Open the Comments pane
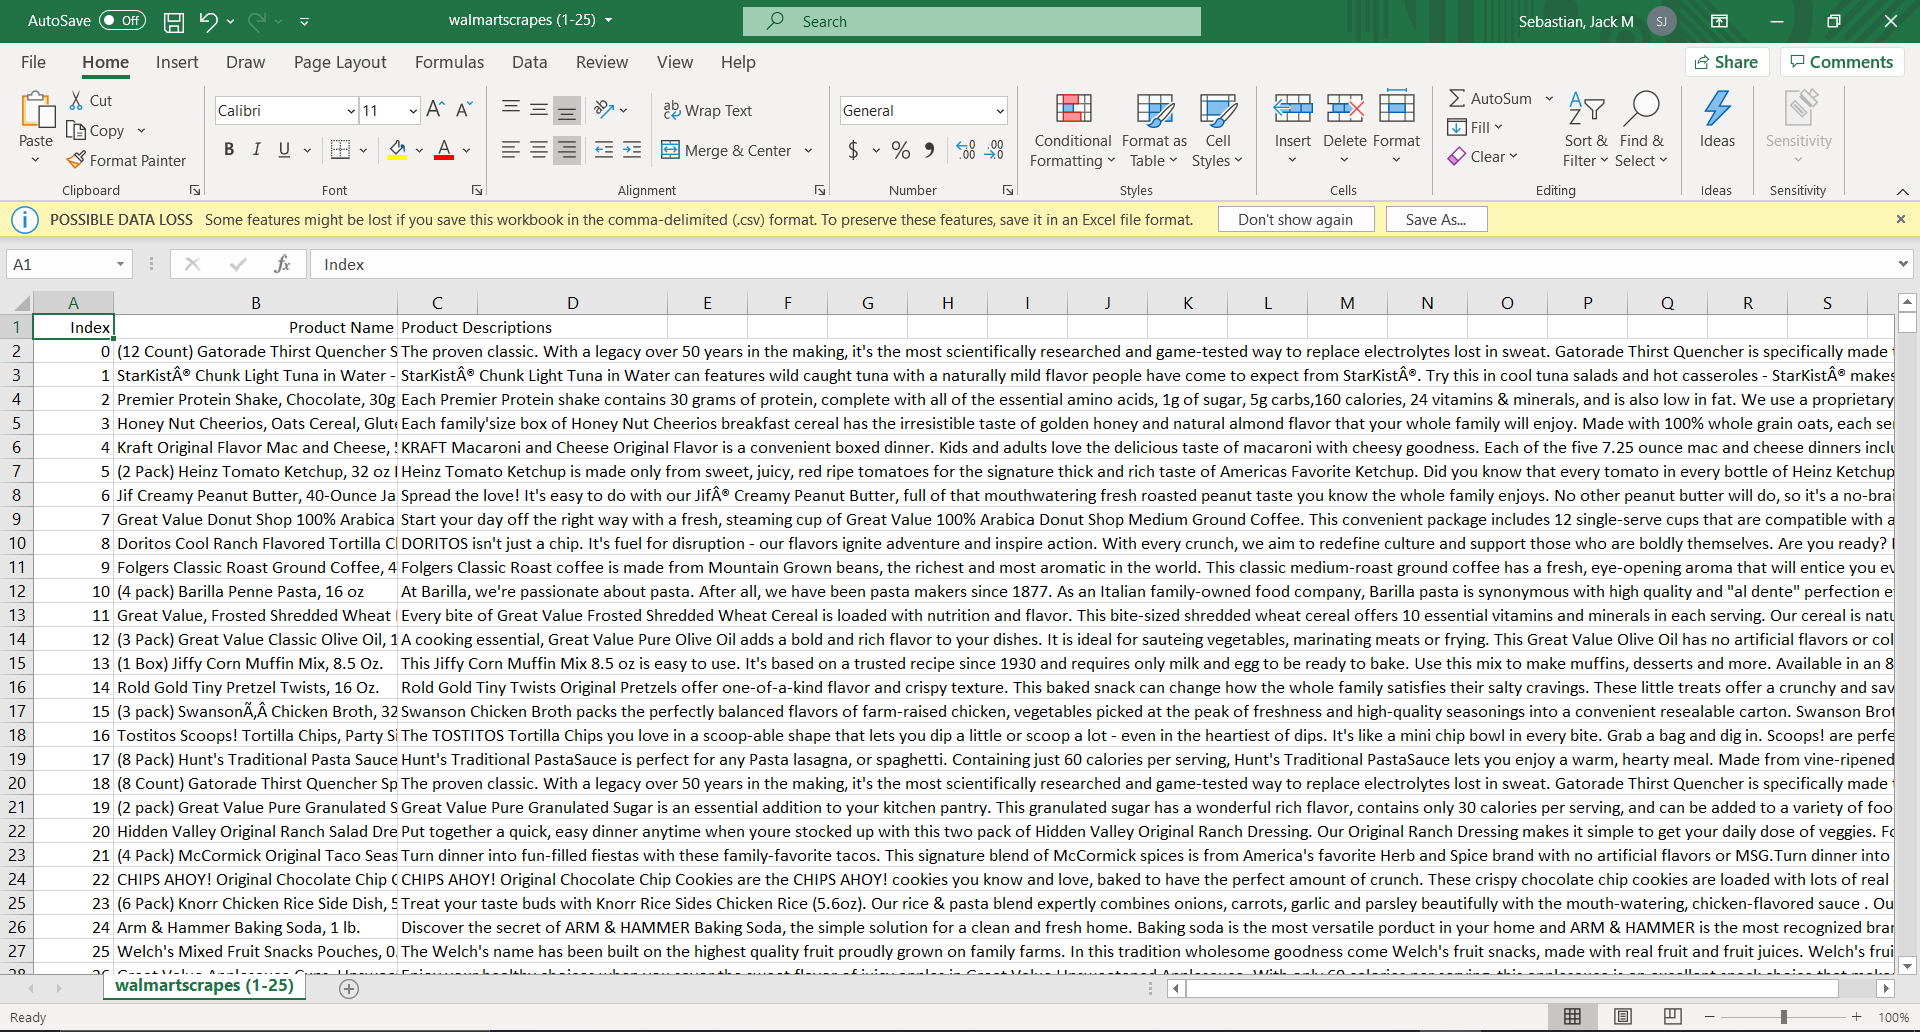Screen dimensions: 1920x1032 pyautogui.click(x=1841, y=62)
